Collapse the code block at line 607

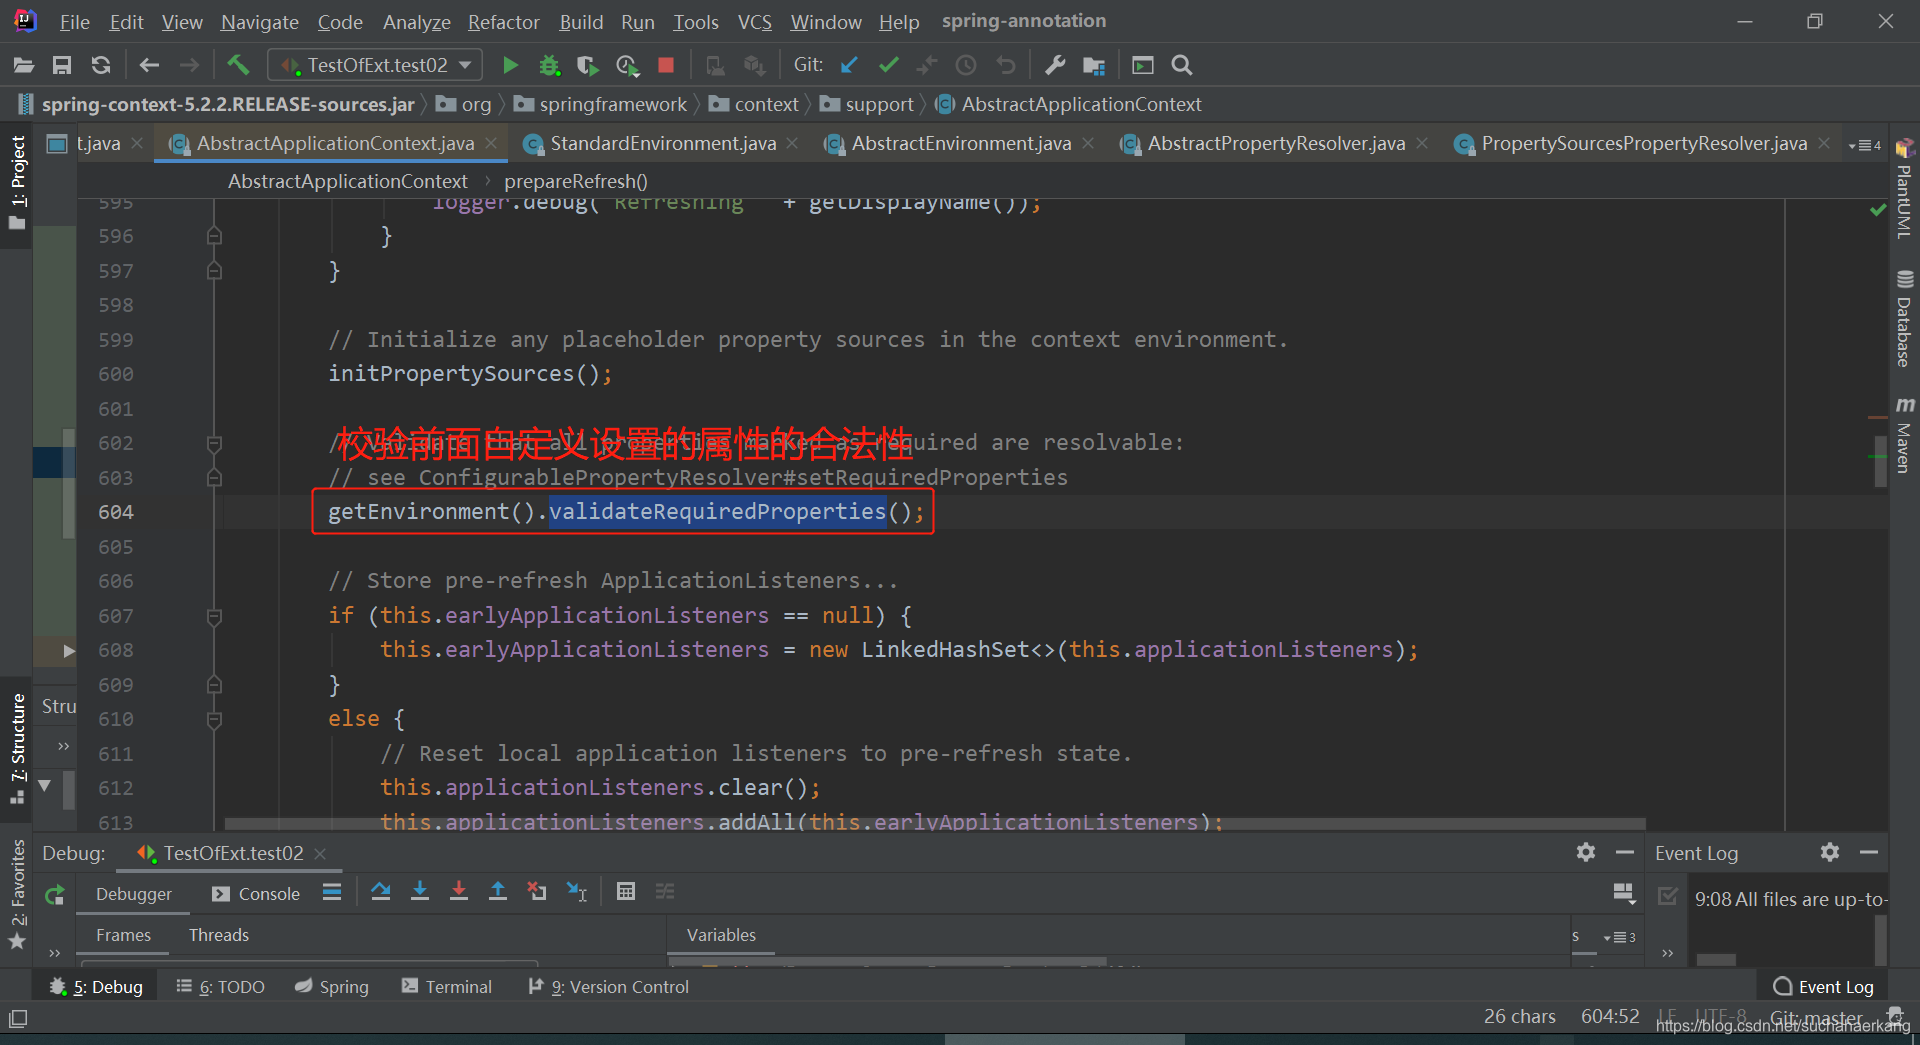click(x=214, y=616)
